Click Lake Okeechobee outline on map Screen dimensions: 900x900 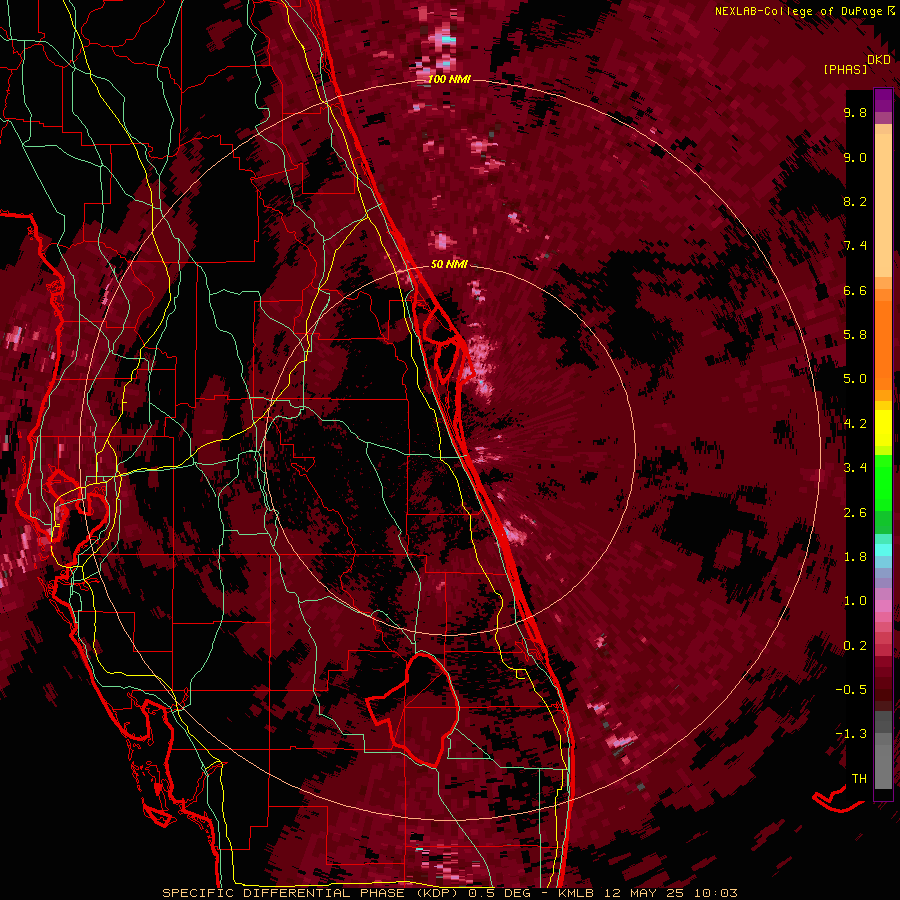coord(414,709)
